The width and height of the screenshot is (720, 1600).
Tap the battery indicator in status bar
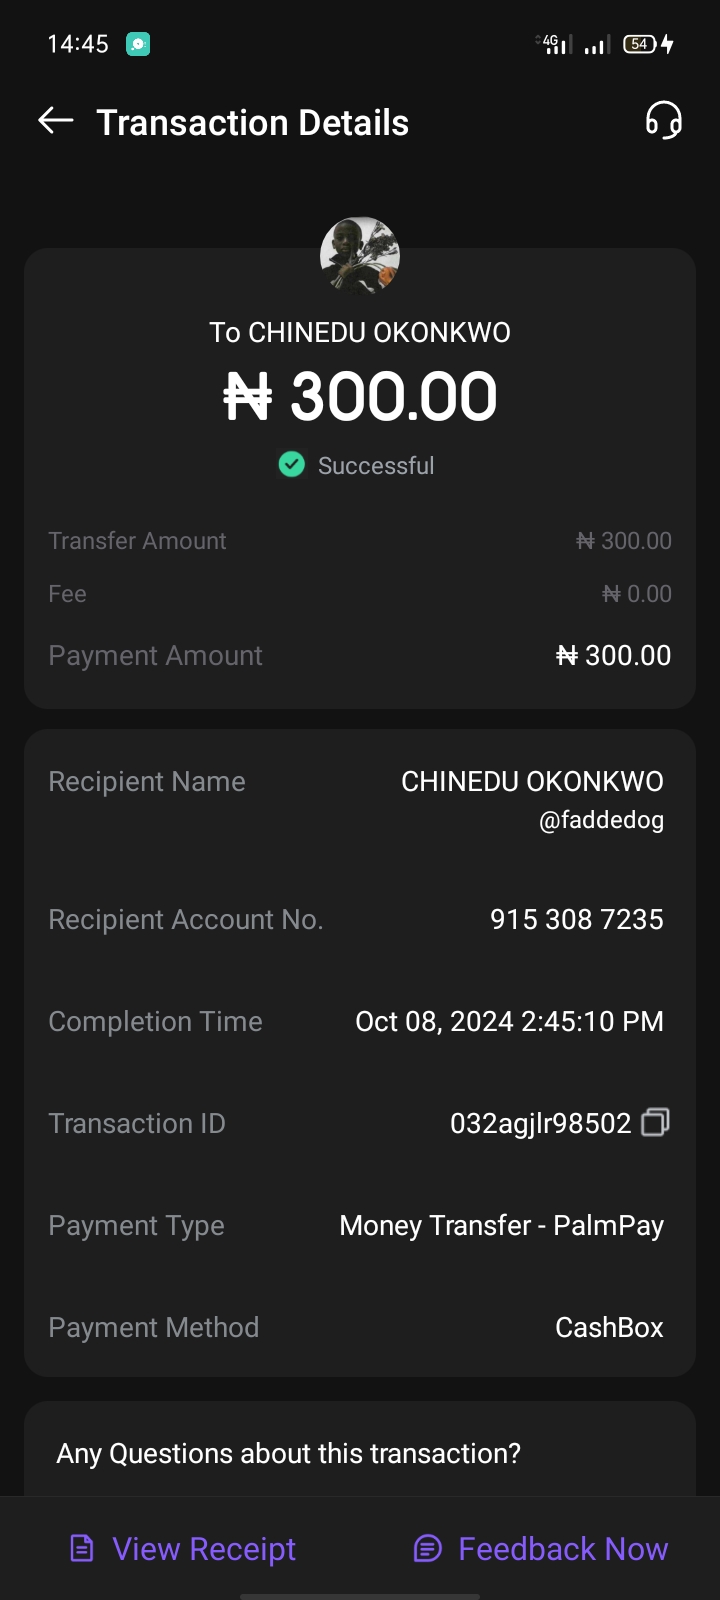point(640,44)
